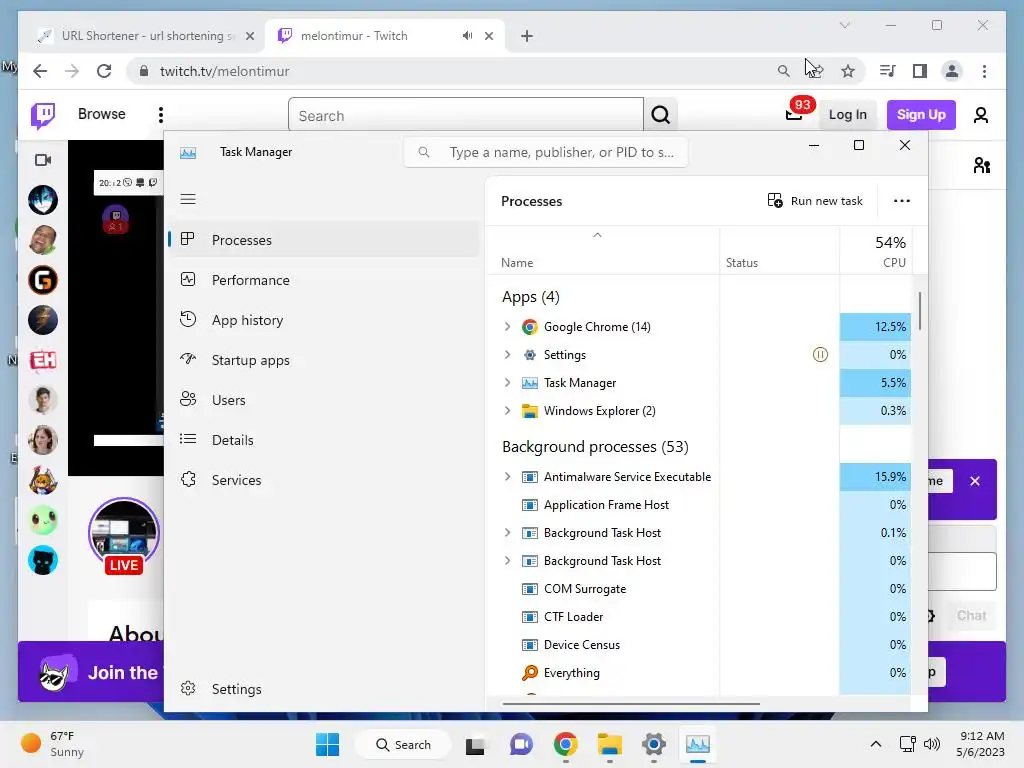Sort by the Status column header
The image size is (1024, 768).
pos(742,263)
